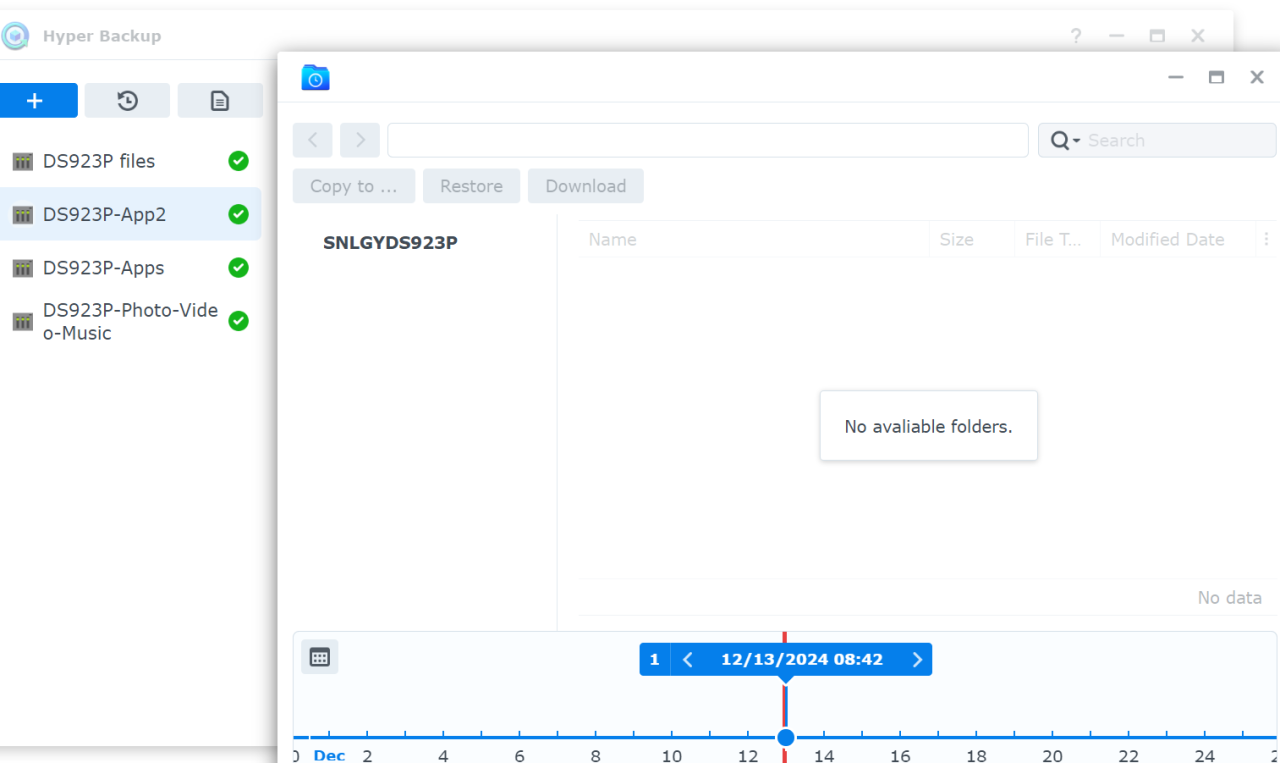The height and width of the screenshot is (763, 1280).
Task: Click the backup explorer clock-folder icon
Action: click(315, 77)
